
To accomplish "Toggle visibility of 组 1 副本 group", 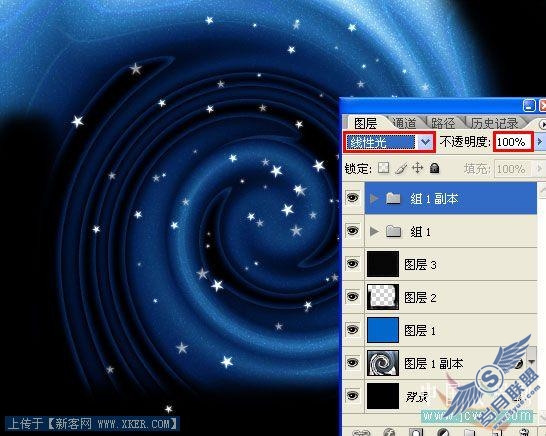I will (x=352, y=198).
